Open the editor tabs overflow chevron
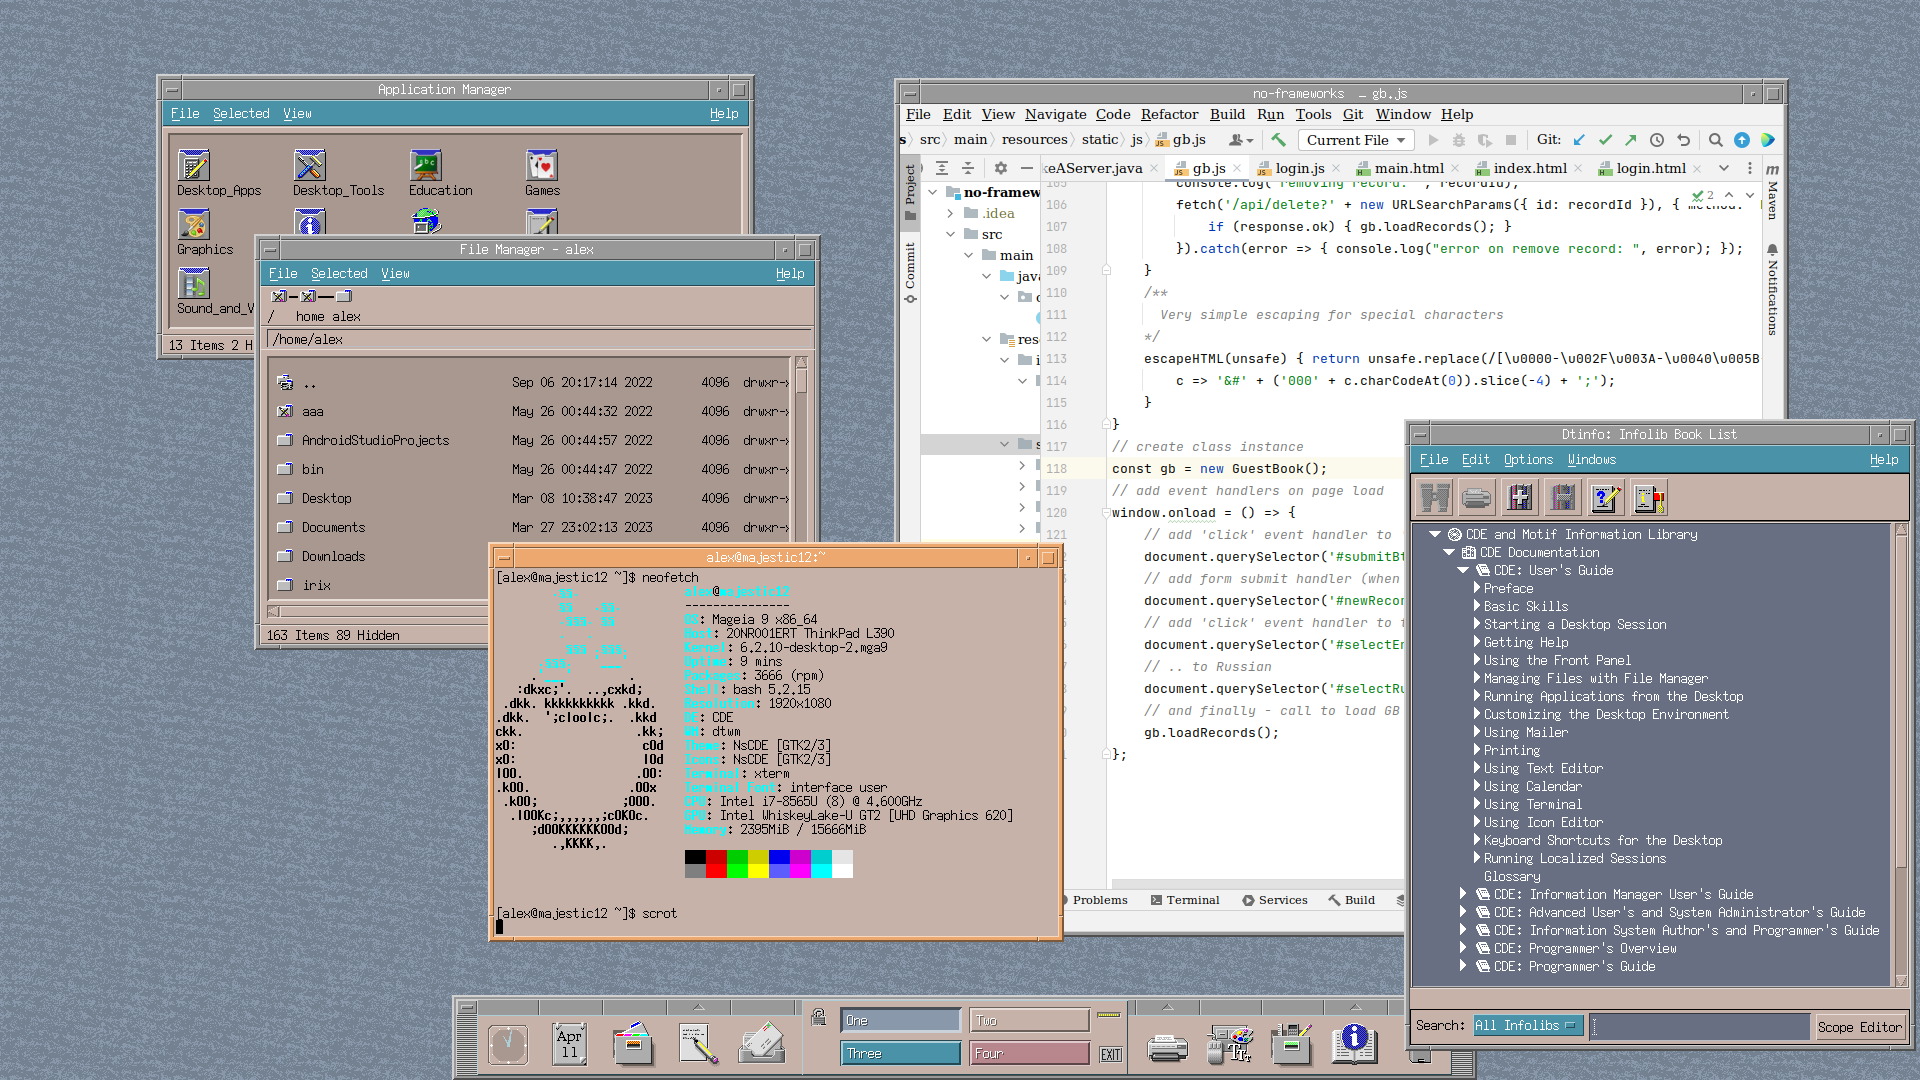 (x=1724, y=168)
